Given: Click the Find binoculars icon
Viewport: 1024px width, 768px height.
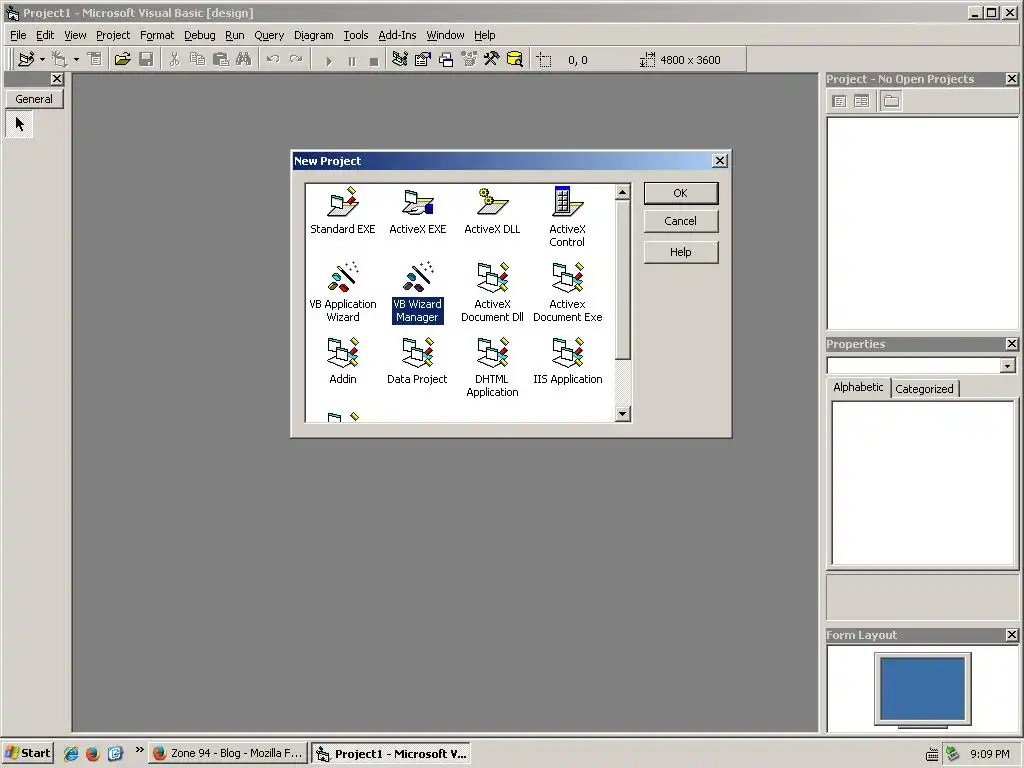Looking at the screenshot, I should (244, 59).
